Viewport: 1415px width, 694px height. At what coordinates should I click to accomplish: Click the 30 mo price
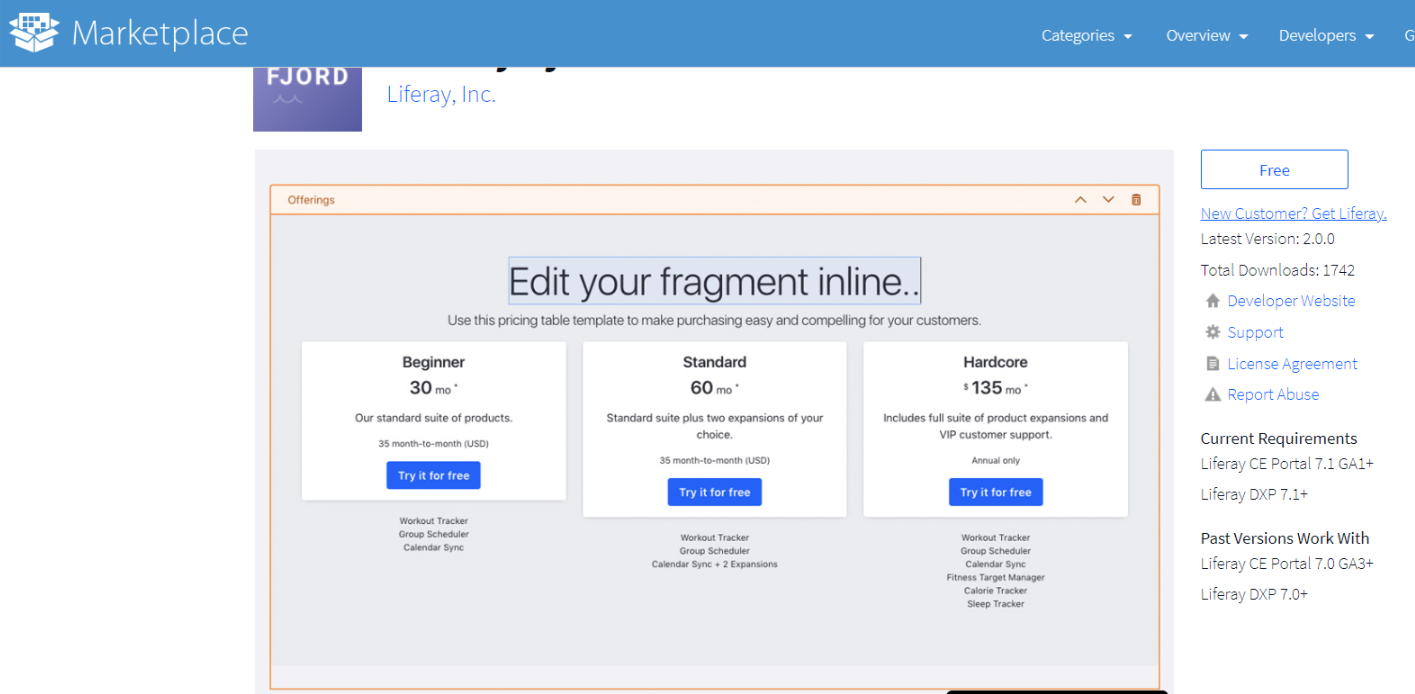click(434, 388)
